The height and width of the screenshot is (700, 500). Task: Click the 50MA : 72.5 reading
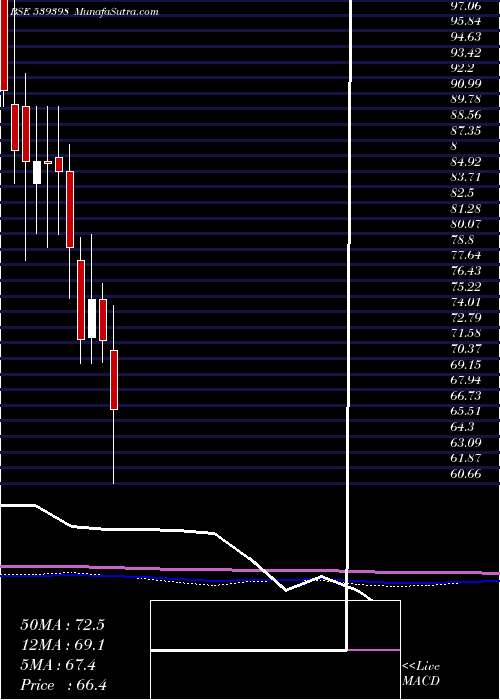[x=62, y=624]
